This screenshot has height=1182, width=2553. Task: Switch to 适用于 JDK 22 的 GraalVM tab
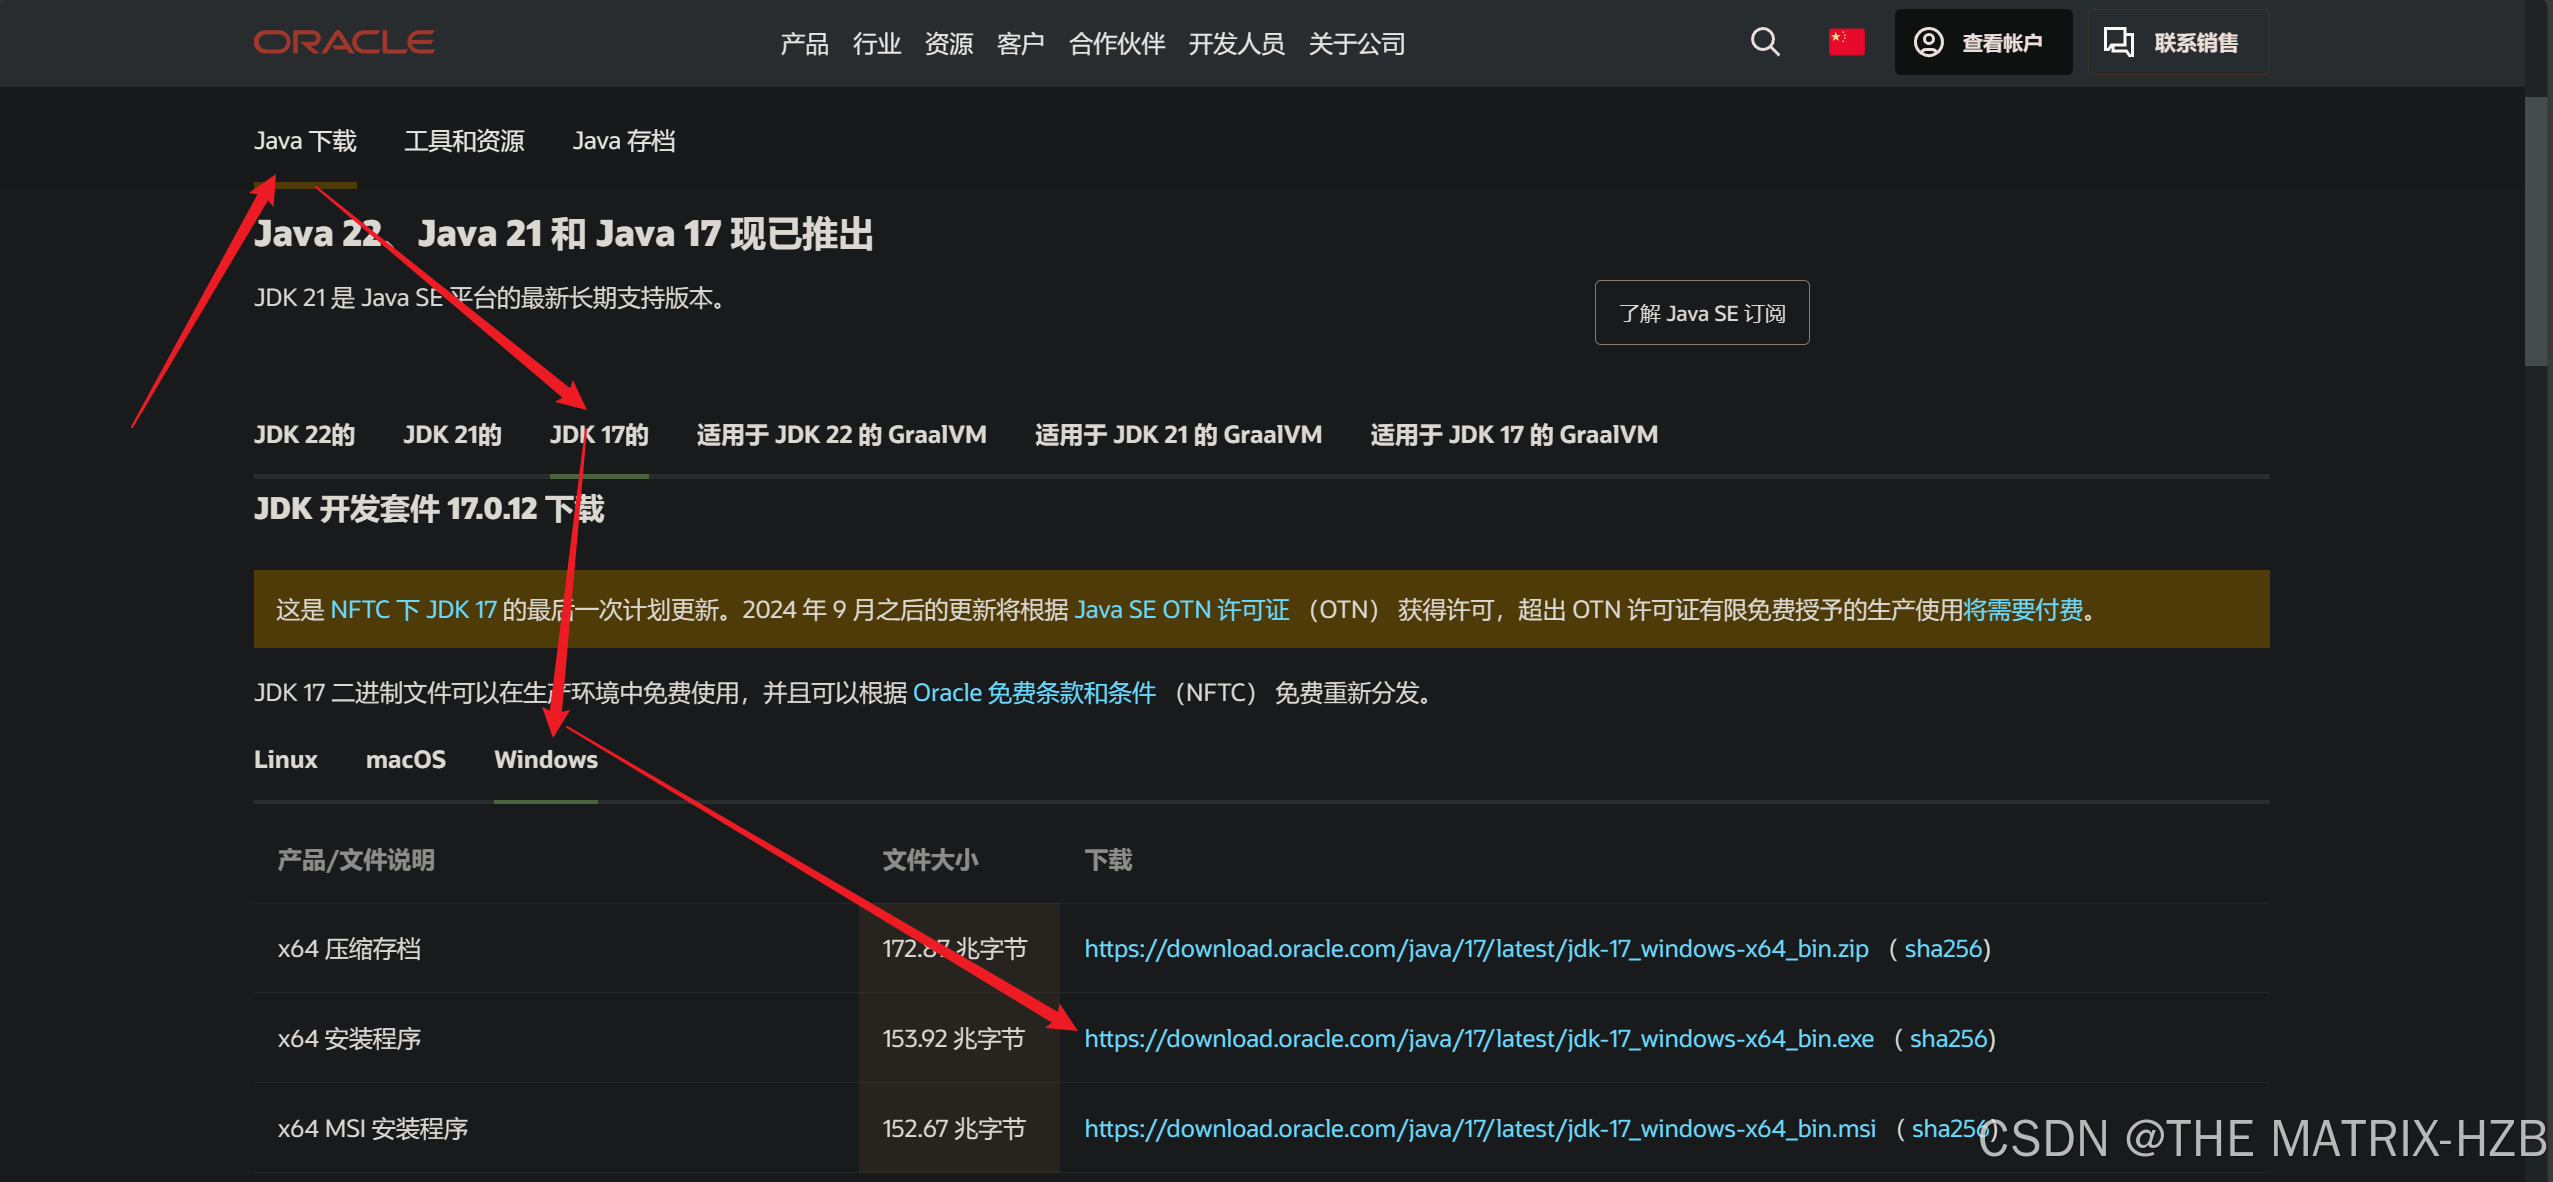click(841, 435)
